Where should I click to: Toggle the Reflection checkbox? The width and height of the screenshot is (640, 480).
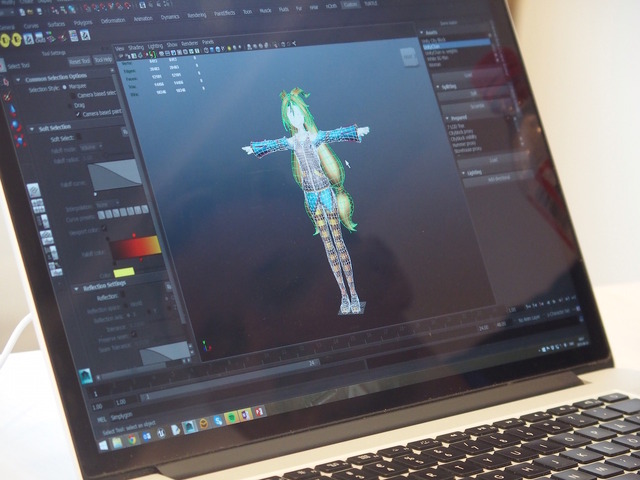pos(124,295)
